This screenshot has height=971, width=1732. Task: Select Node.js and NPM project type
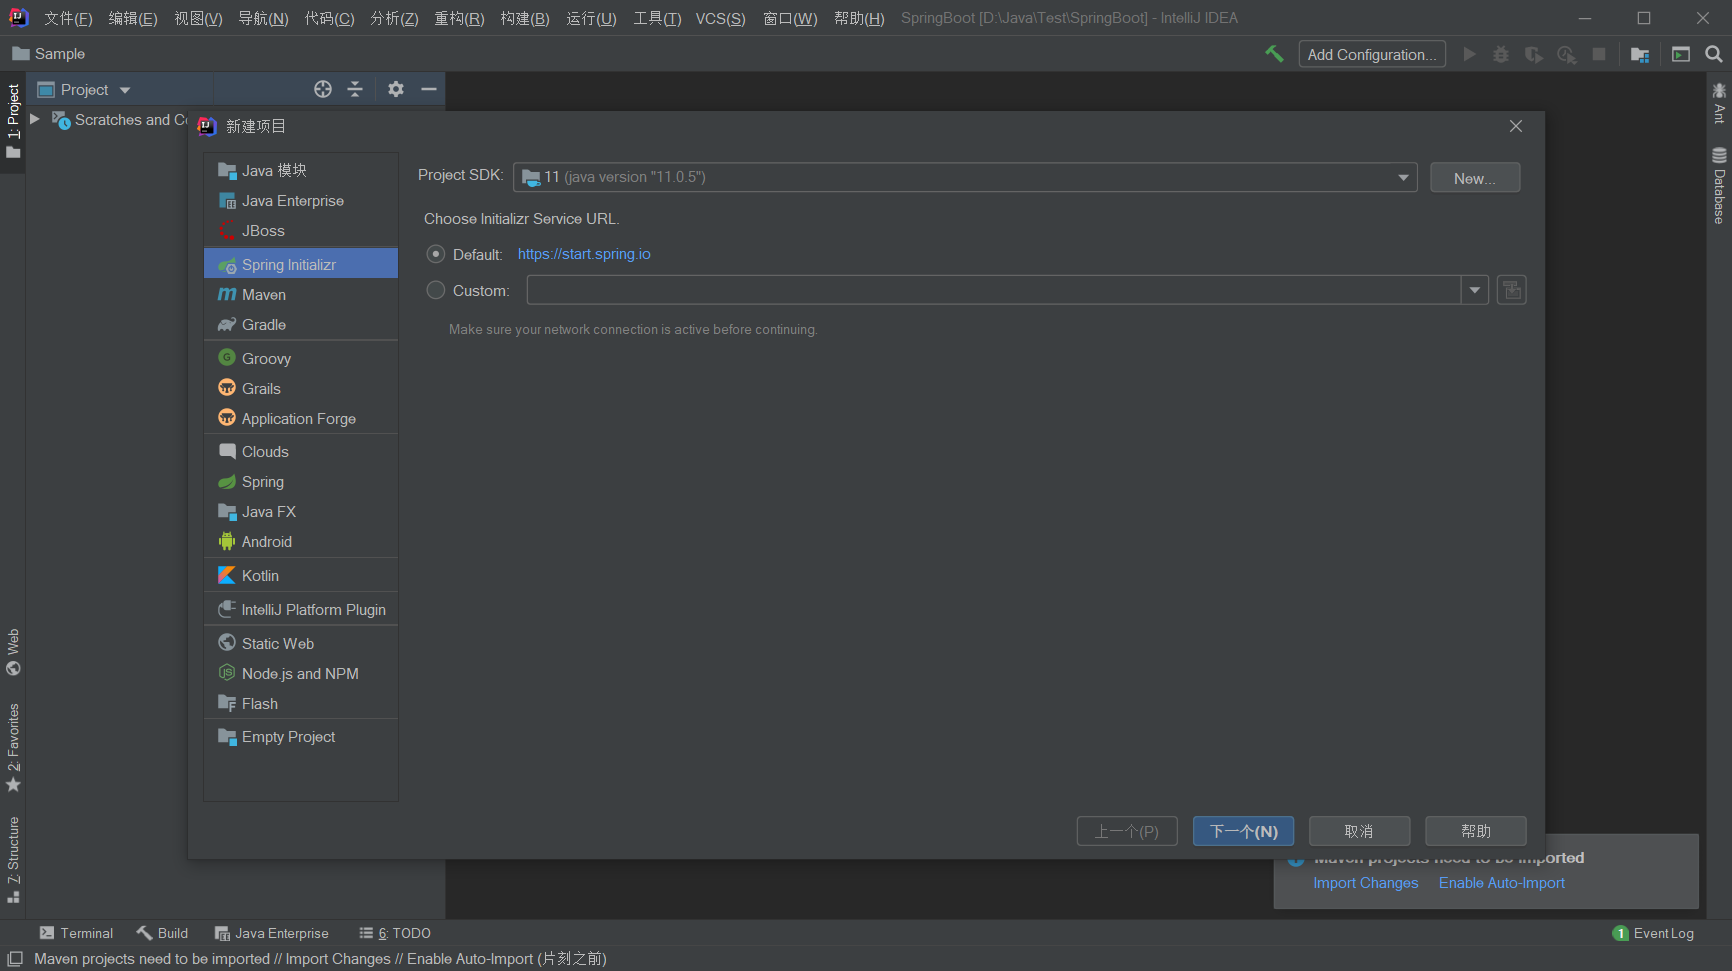(x=301, y=674)
